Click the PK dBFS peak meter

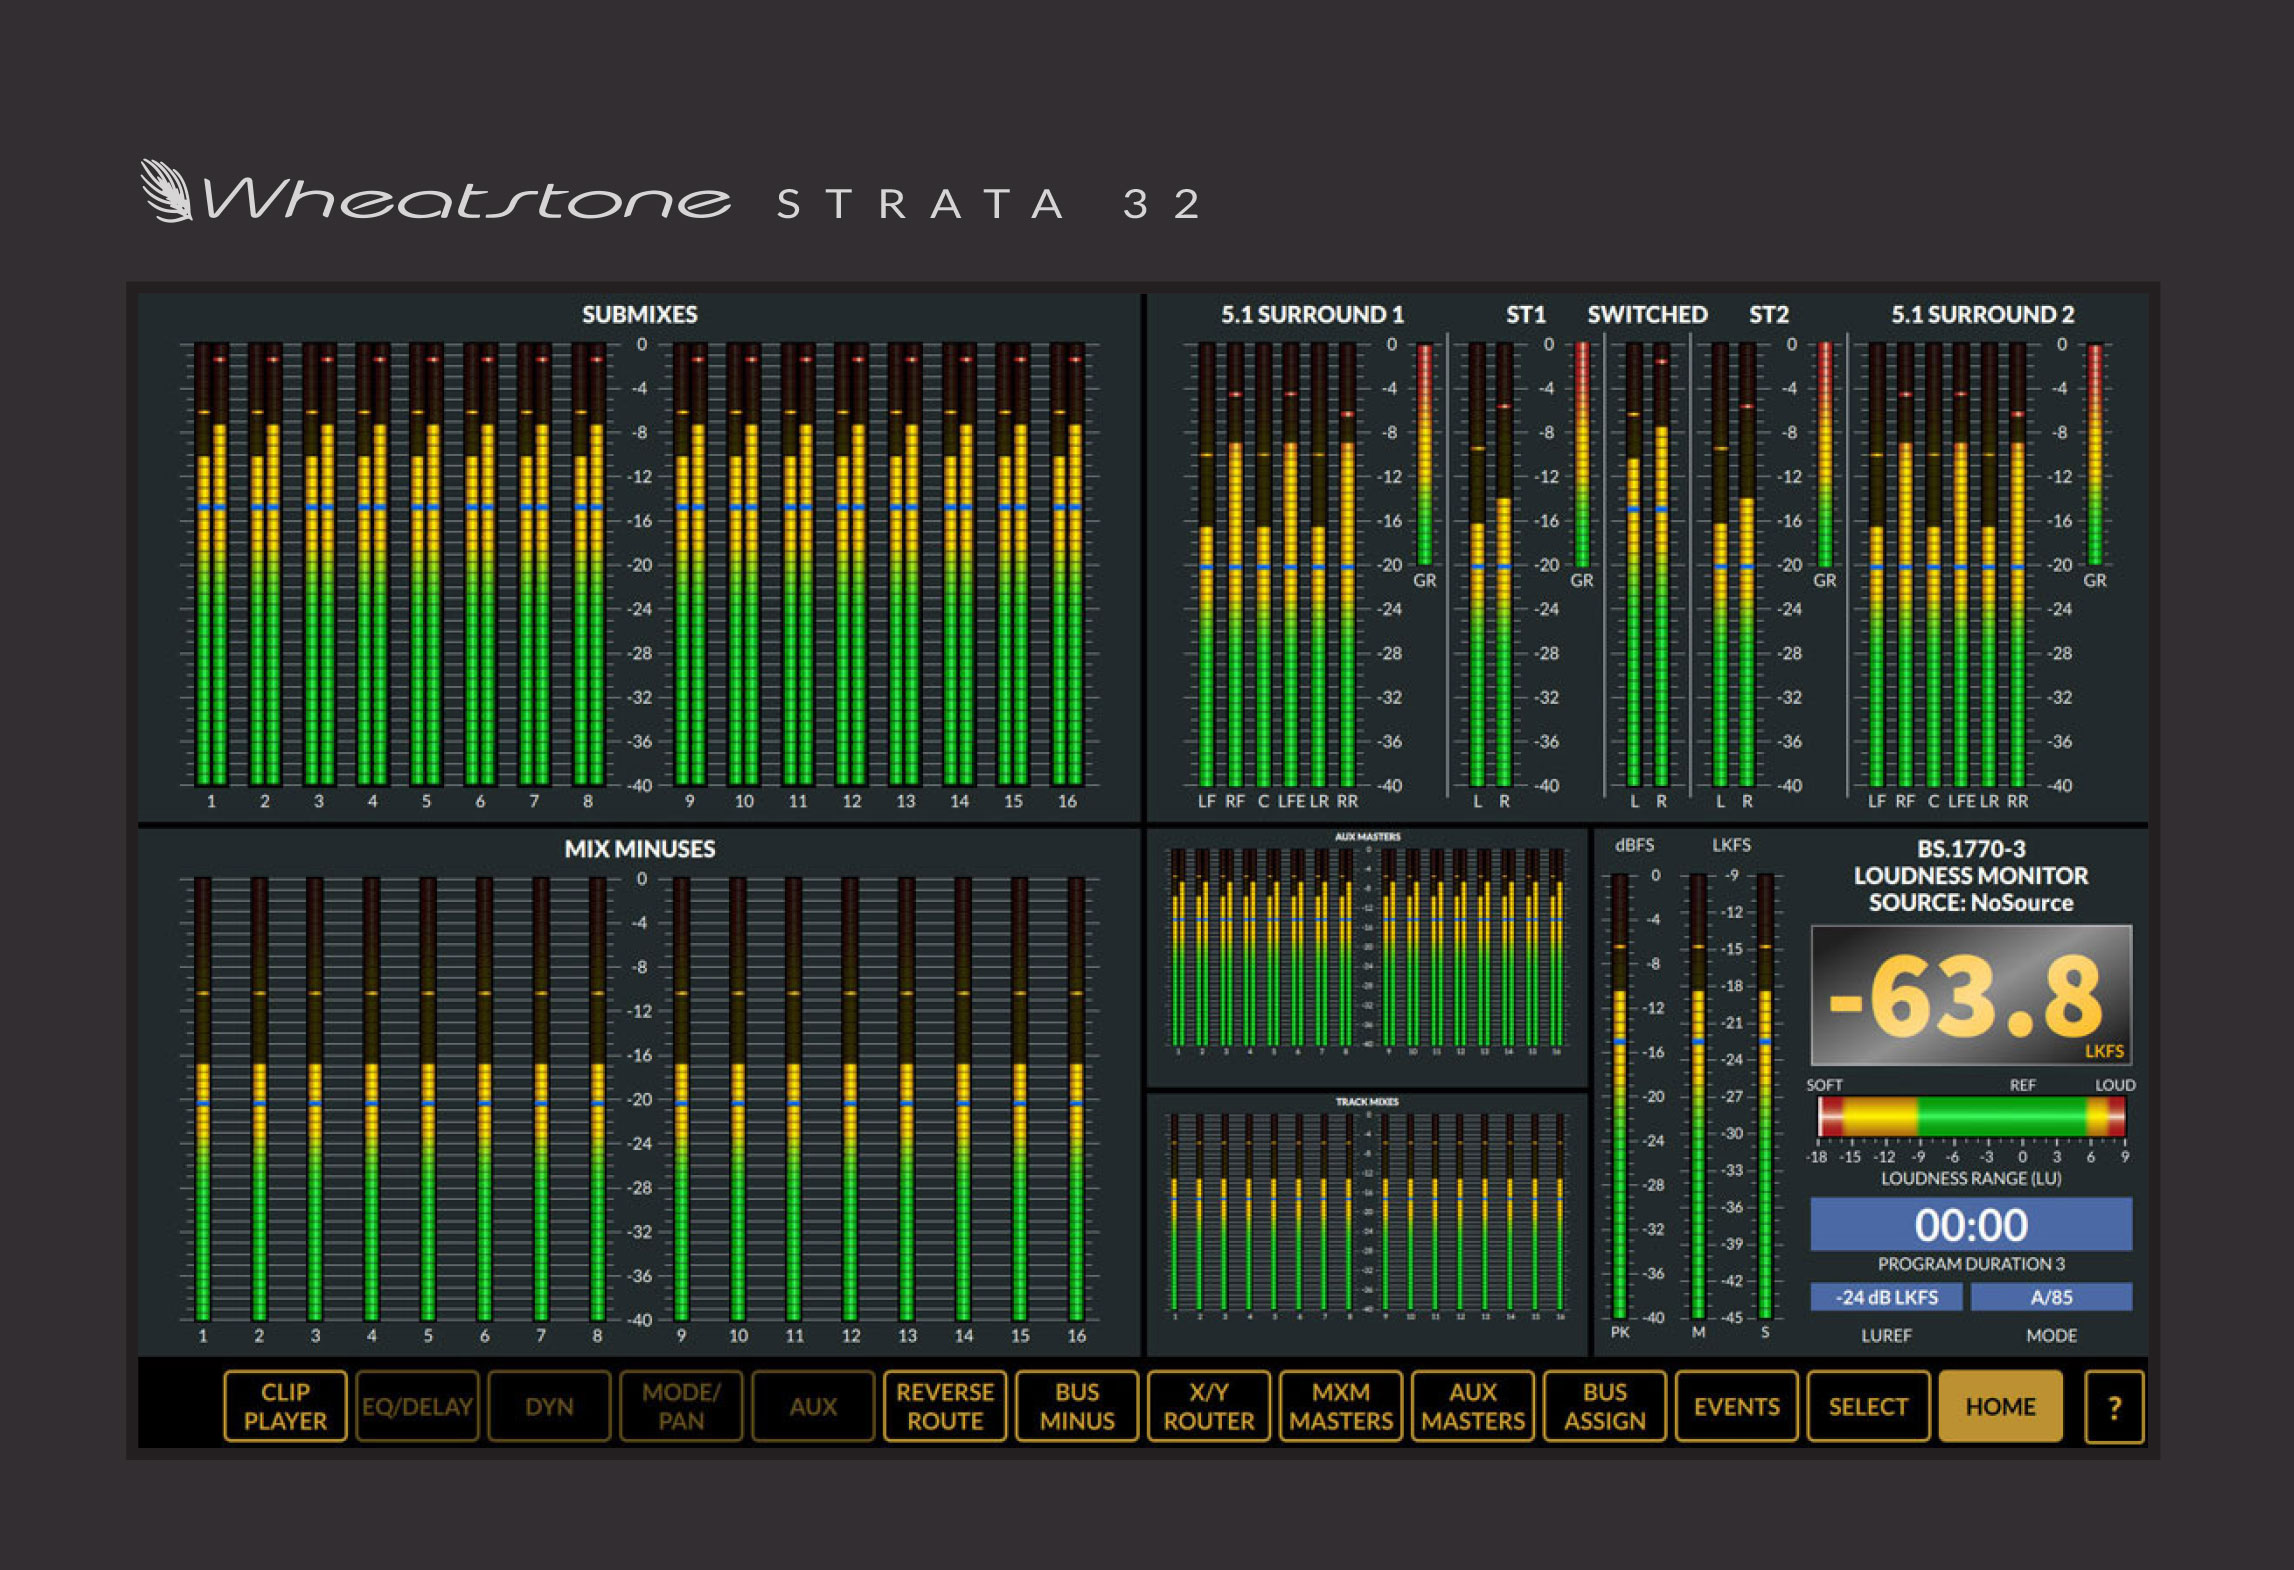pyautogui.click(x=1620, y=1097)
